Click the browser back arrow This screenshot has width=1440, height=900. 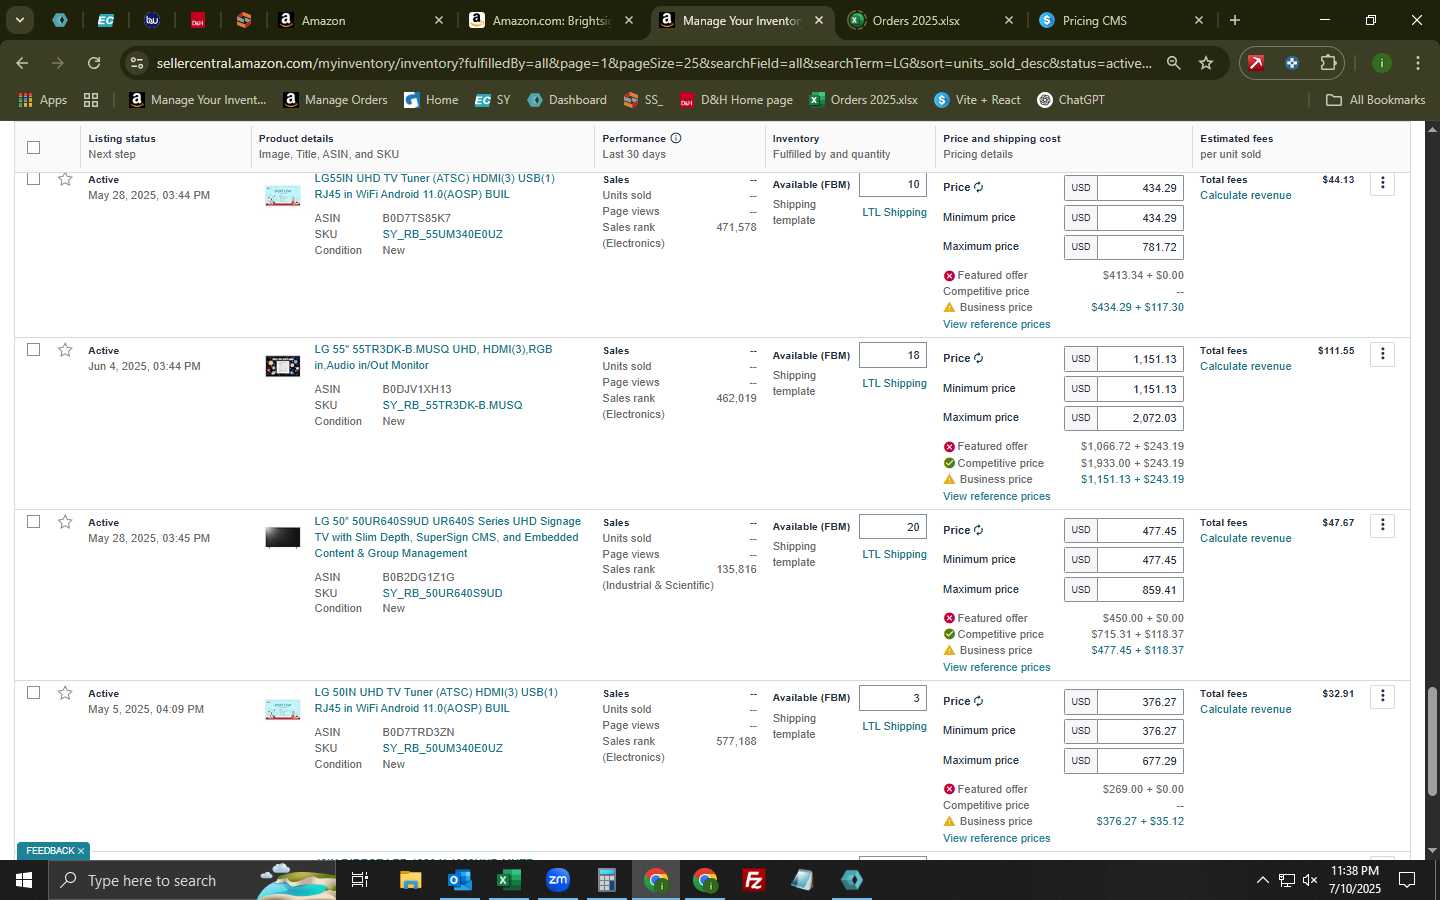point(22,63)
